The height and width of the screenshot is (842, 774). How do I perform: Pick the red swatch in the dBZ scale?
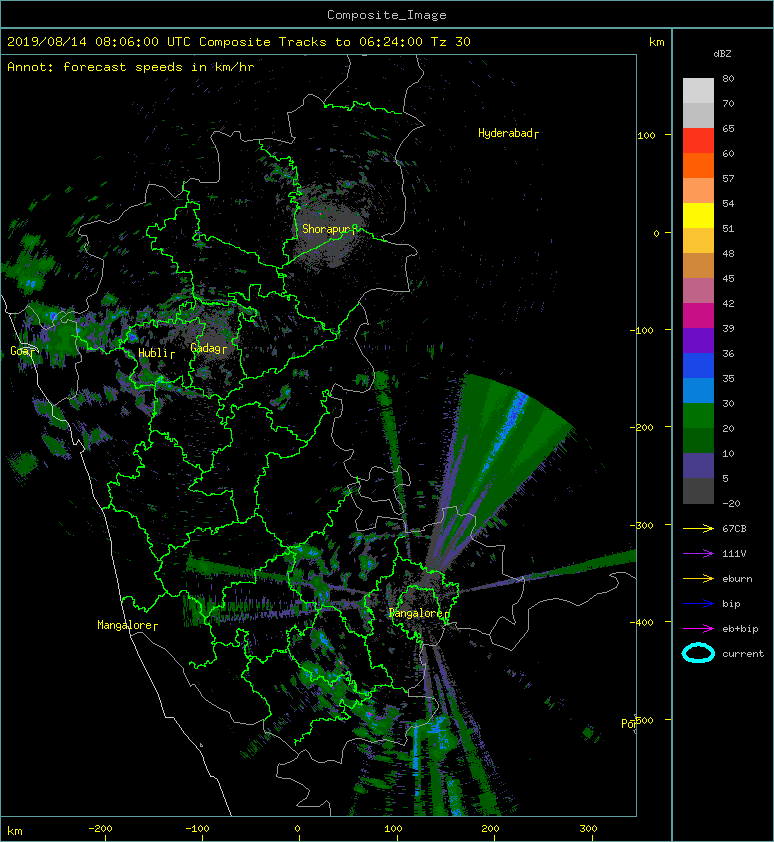[x=698, y=141]
